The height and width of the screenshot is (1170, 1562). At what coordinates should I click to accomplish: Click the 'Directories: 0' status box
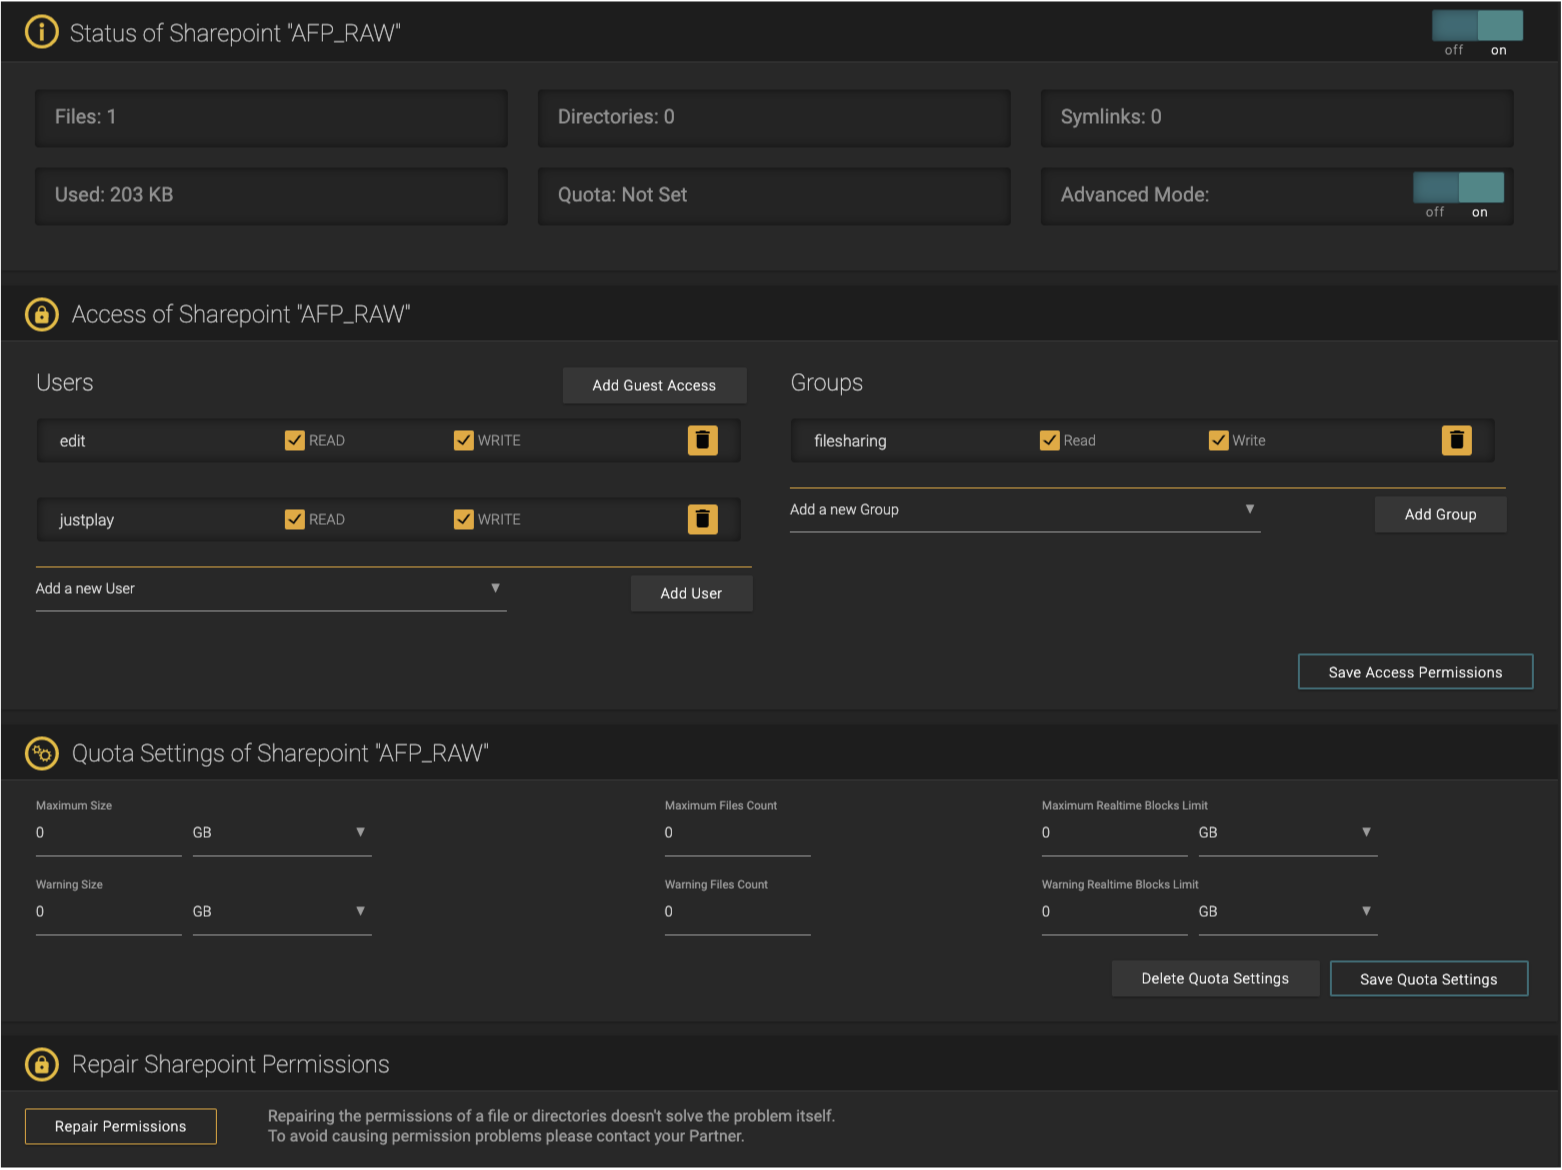774,117
